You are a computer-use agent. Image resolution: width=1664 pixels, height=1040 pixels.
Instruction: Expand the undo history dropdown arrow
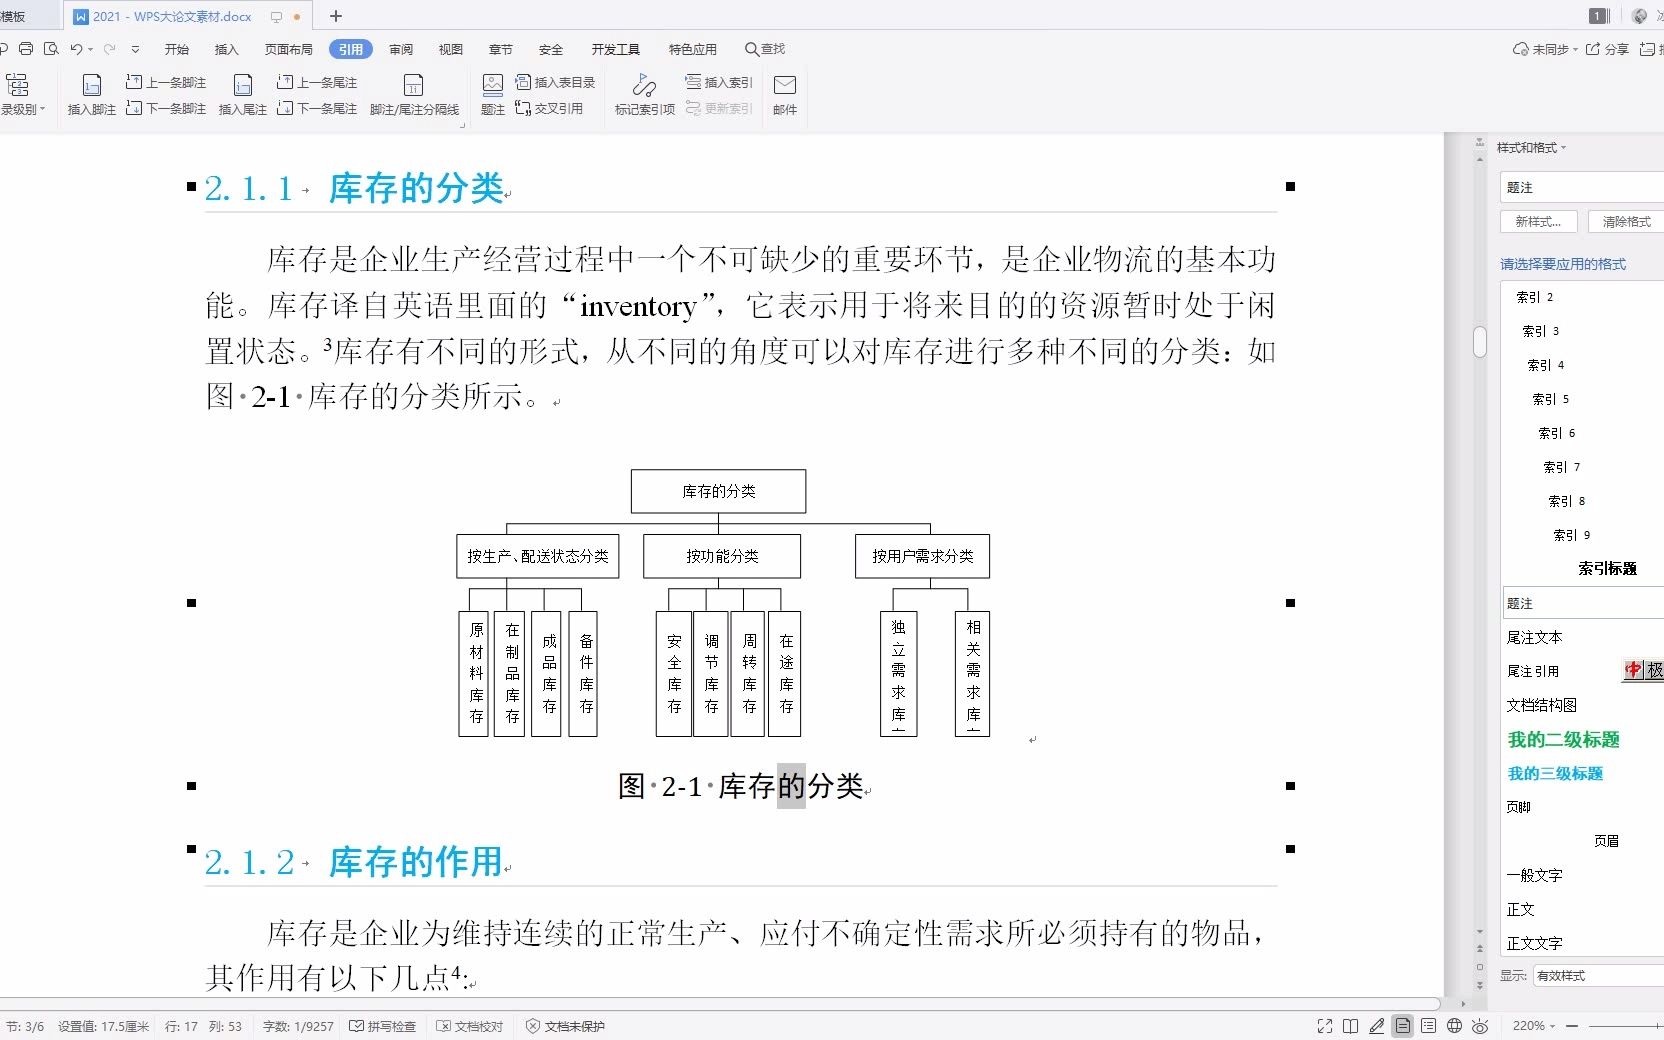pos(90,49)
